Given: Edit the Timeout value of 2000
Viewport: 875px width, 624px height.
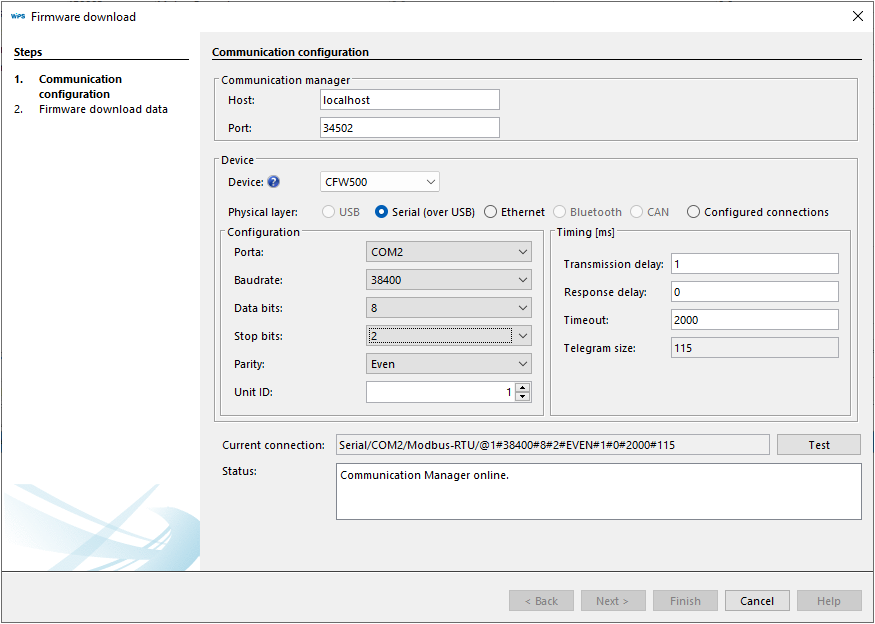Looking at the screenshot, I should pos(754,319).
